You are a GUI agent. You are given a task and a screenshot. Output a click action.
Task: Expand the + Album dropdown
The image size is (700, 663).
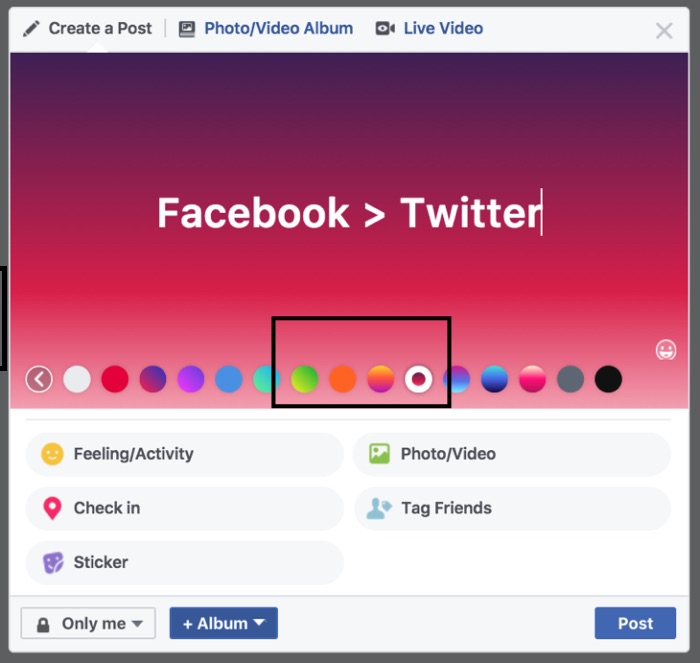click(x=224, y=623)
